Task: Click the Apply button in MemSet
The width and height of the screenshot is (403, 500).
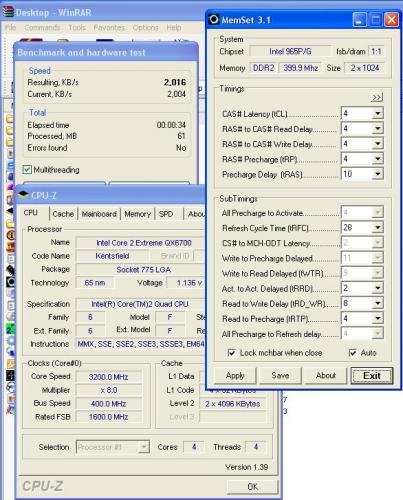Action: (x=235, y=376)
